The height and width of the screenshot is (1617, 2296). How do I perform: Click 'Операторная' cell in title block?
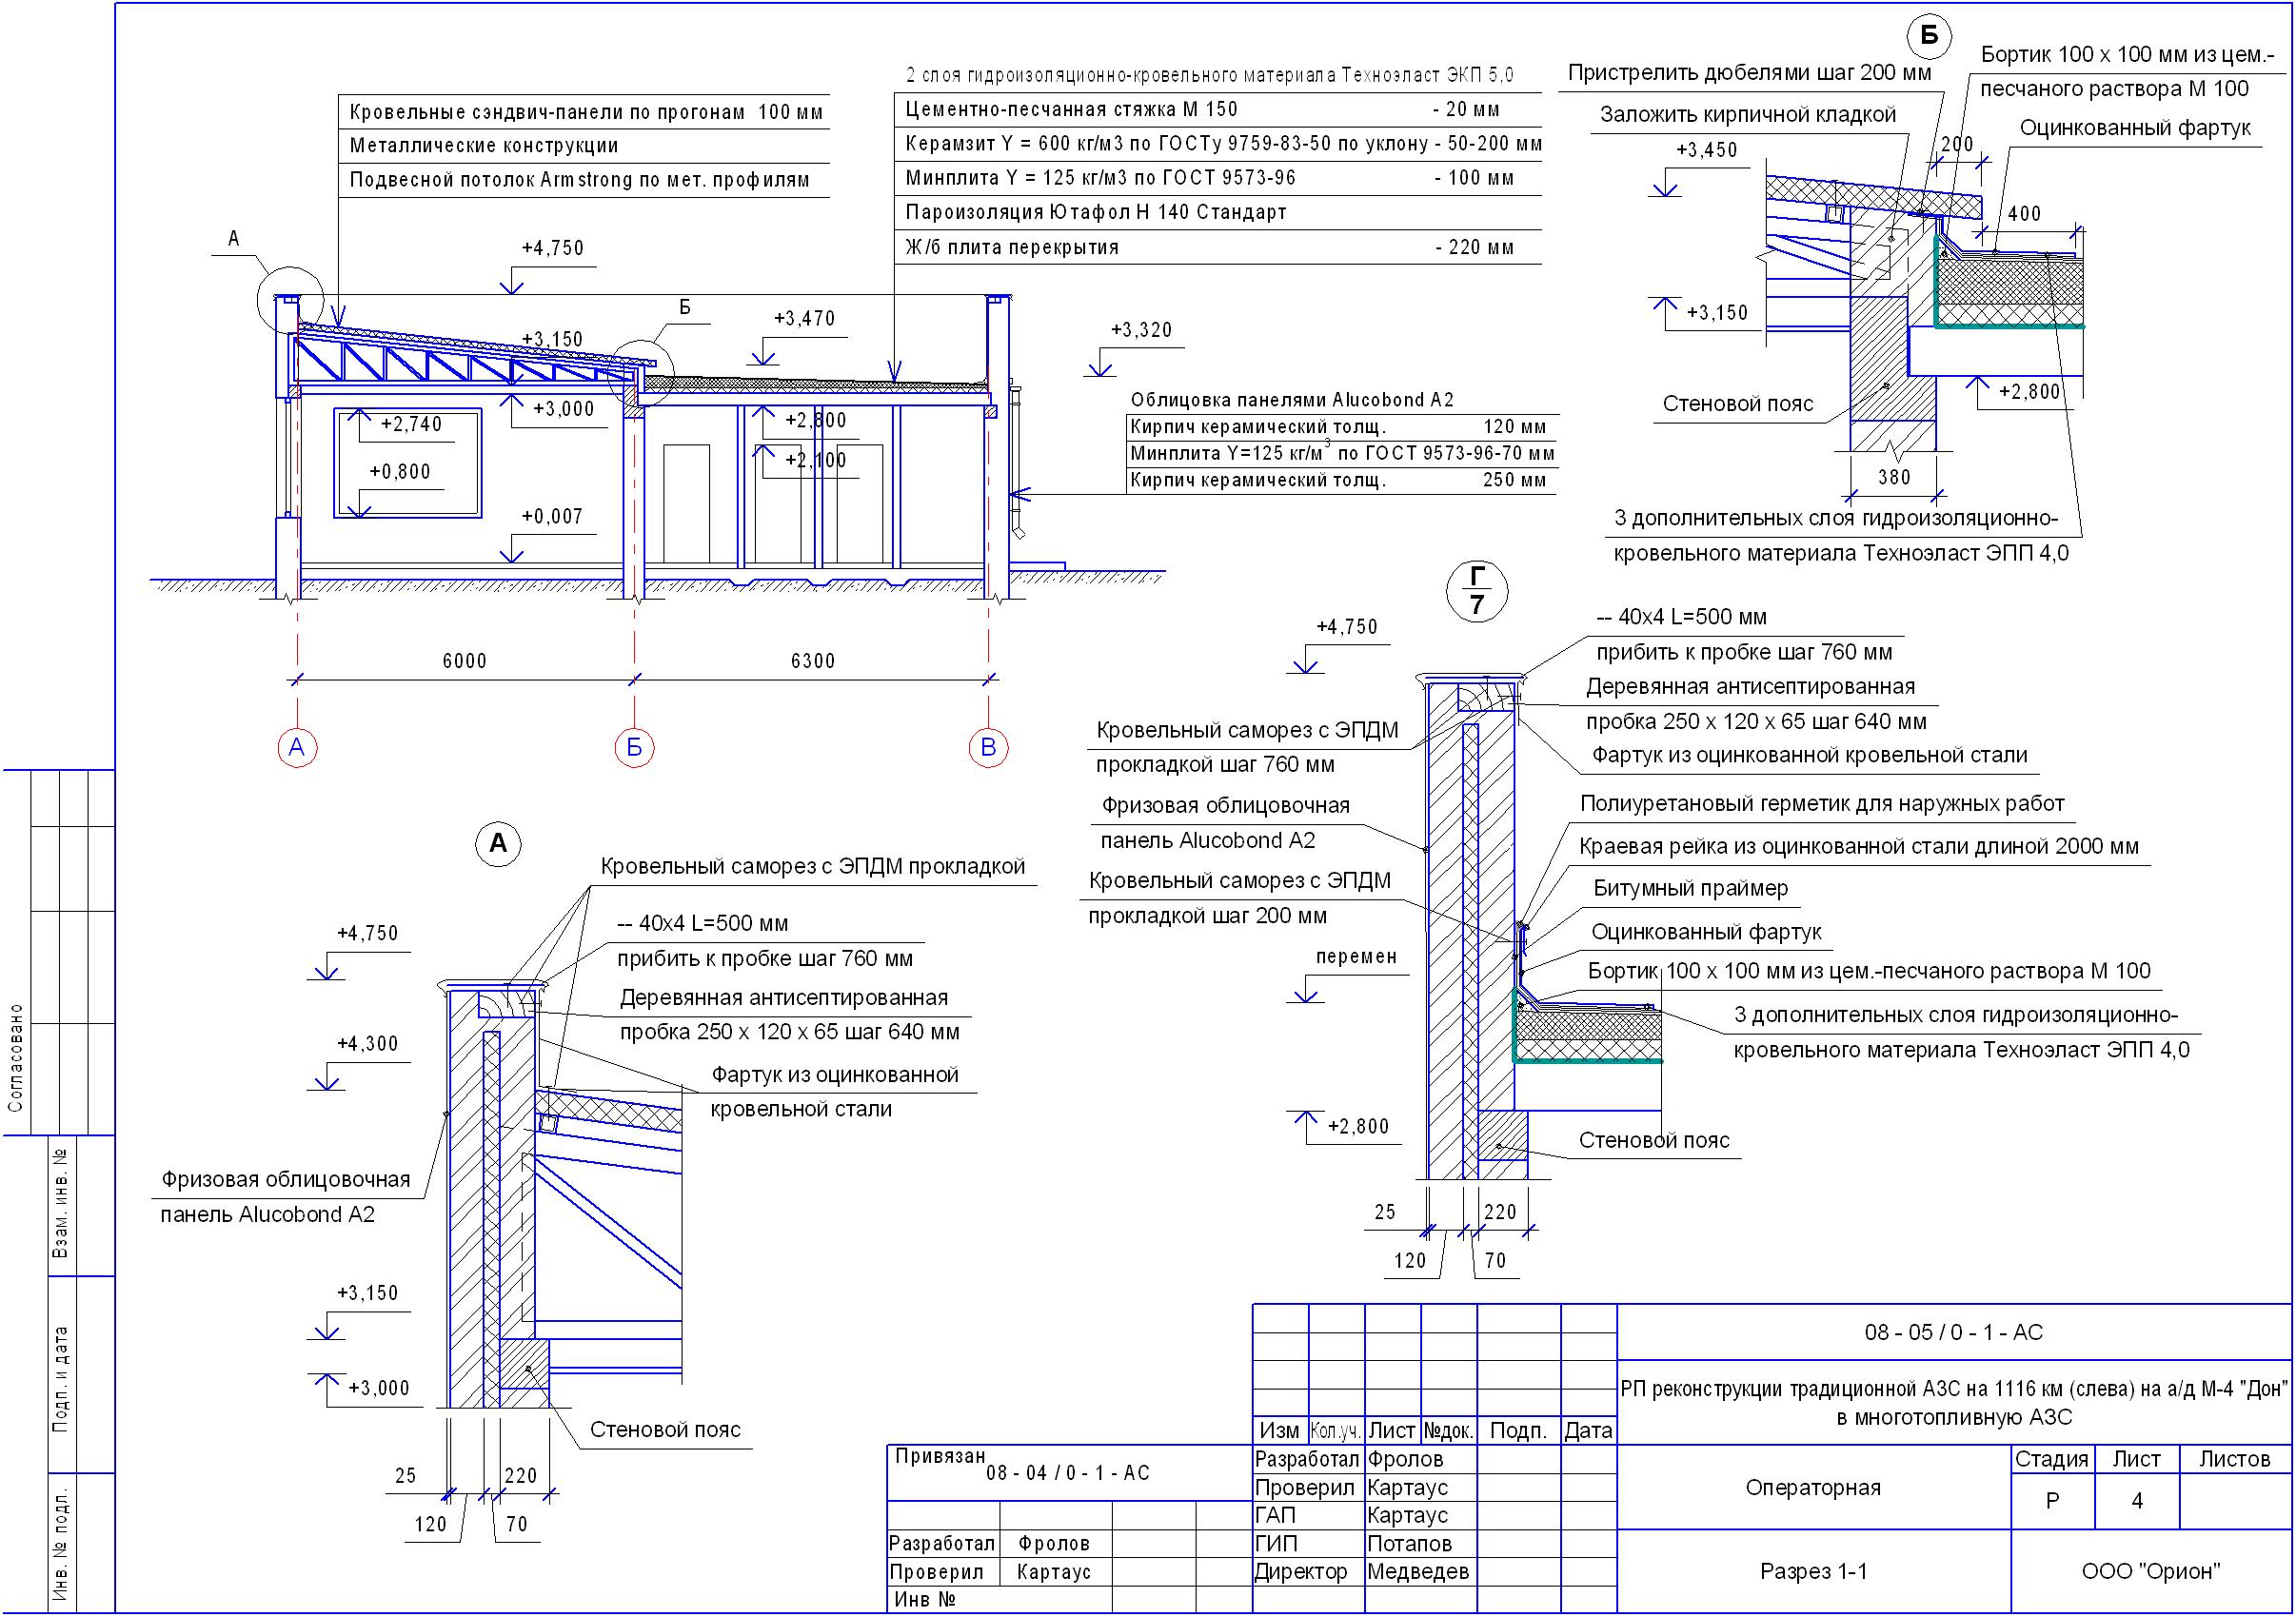click(x=1813, y=1488)
